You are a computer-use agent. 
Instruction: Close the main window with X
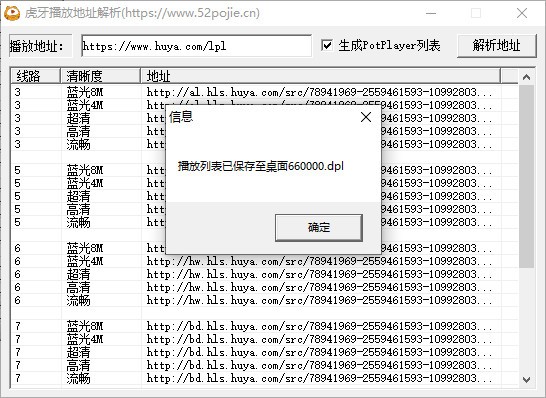[522, 13]
